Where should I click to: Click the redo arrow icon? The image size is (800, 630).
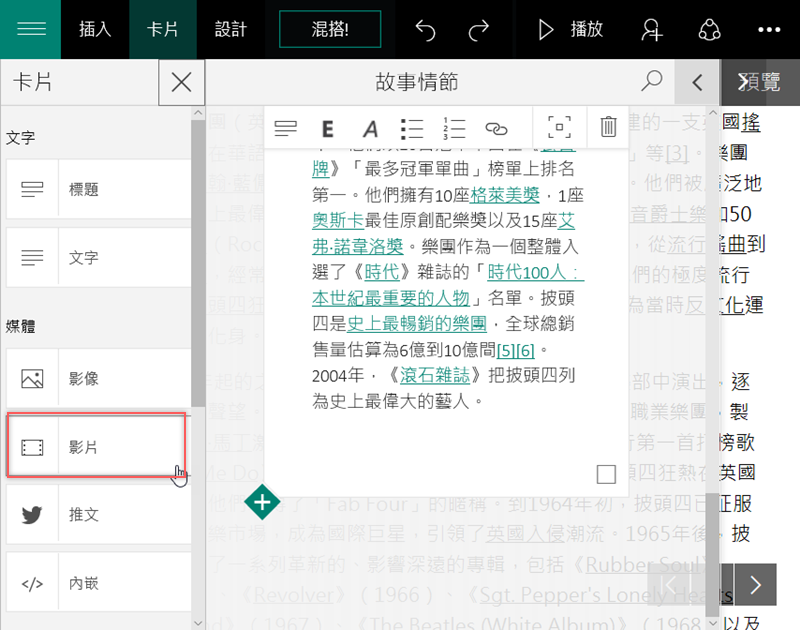point(479,30)
